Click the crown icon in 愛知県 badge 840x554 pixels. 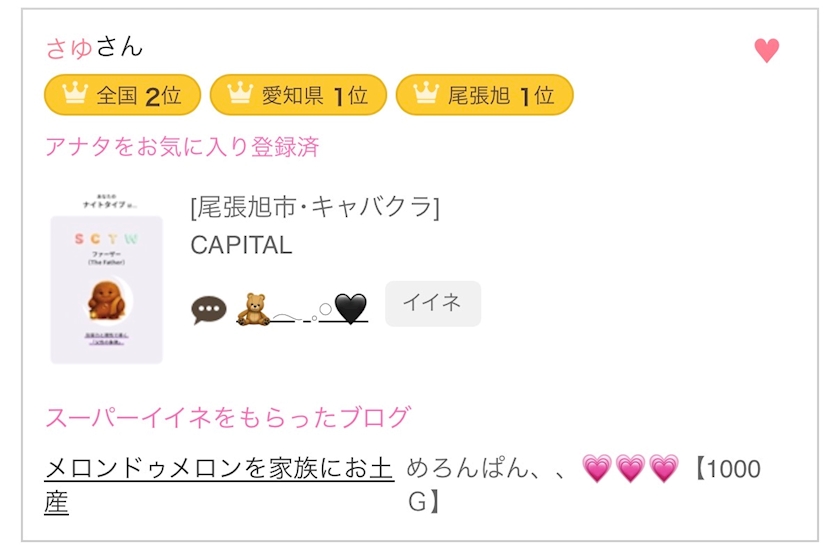point(240,95)
